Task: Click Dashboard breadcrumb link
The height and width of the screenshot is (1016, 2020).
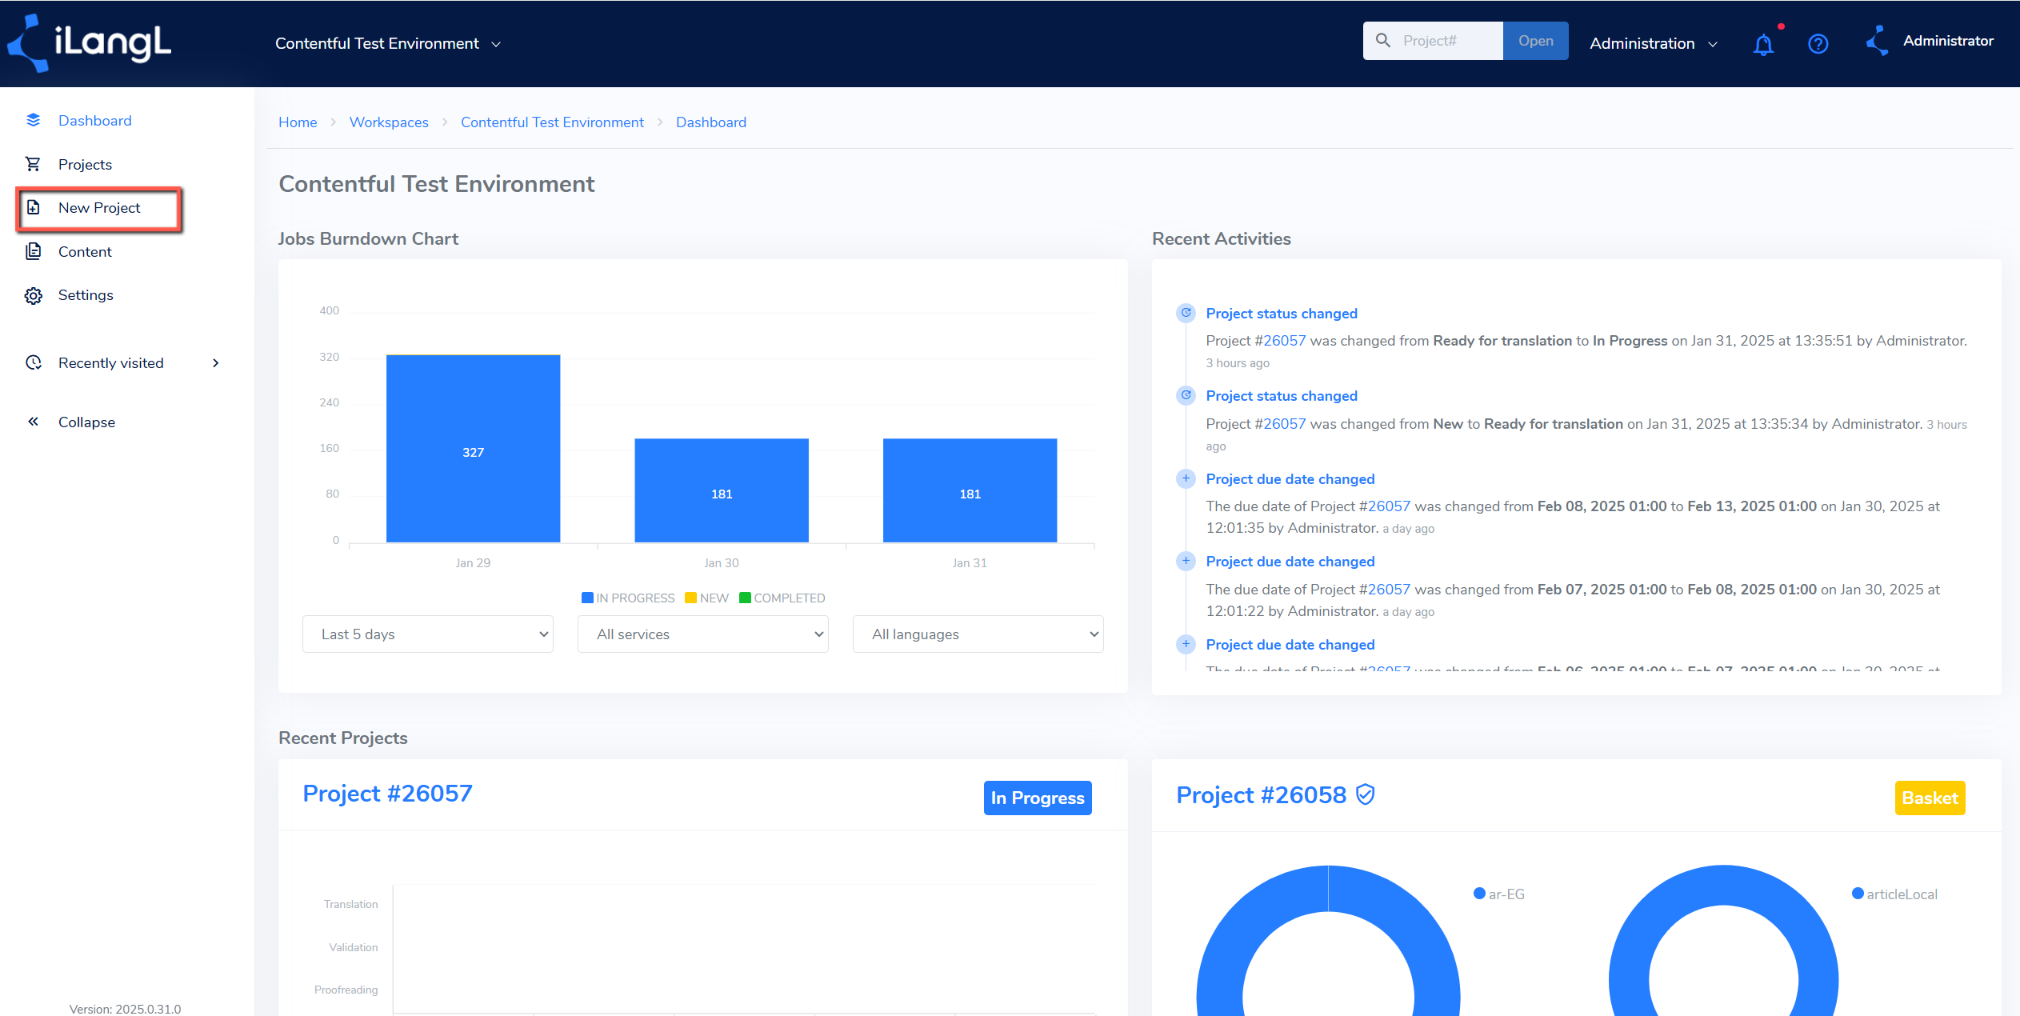Action: point(711,122)
